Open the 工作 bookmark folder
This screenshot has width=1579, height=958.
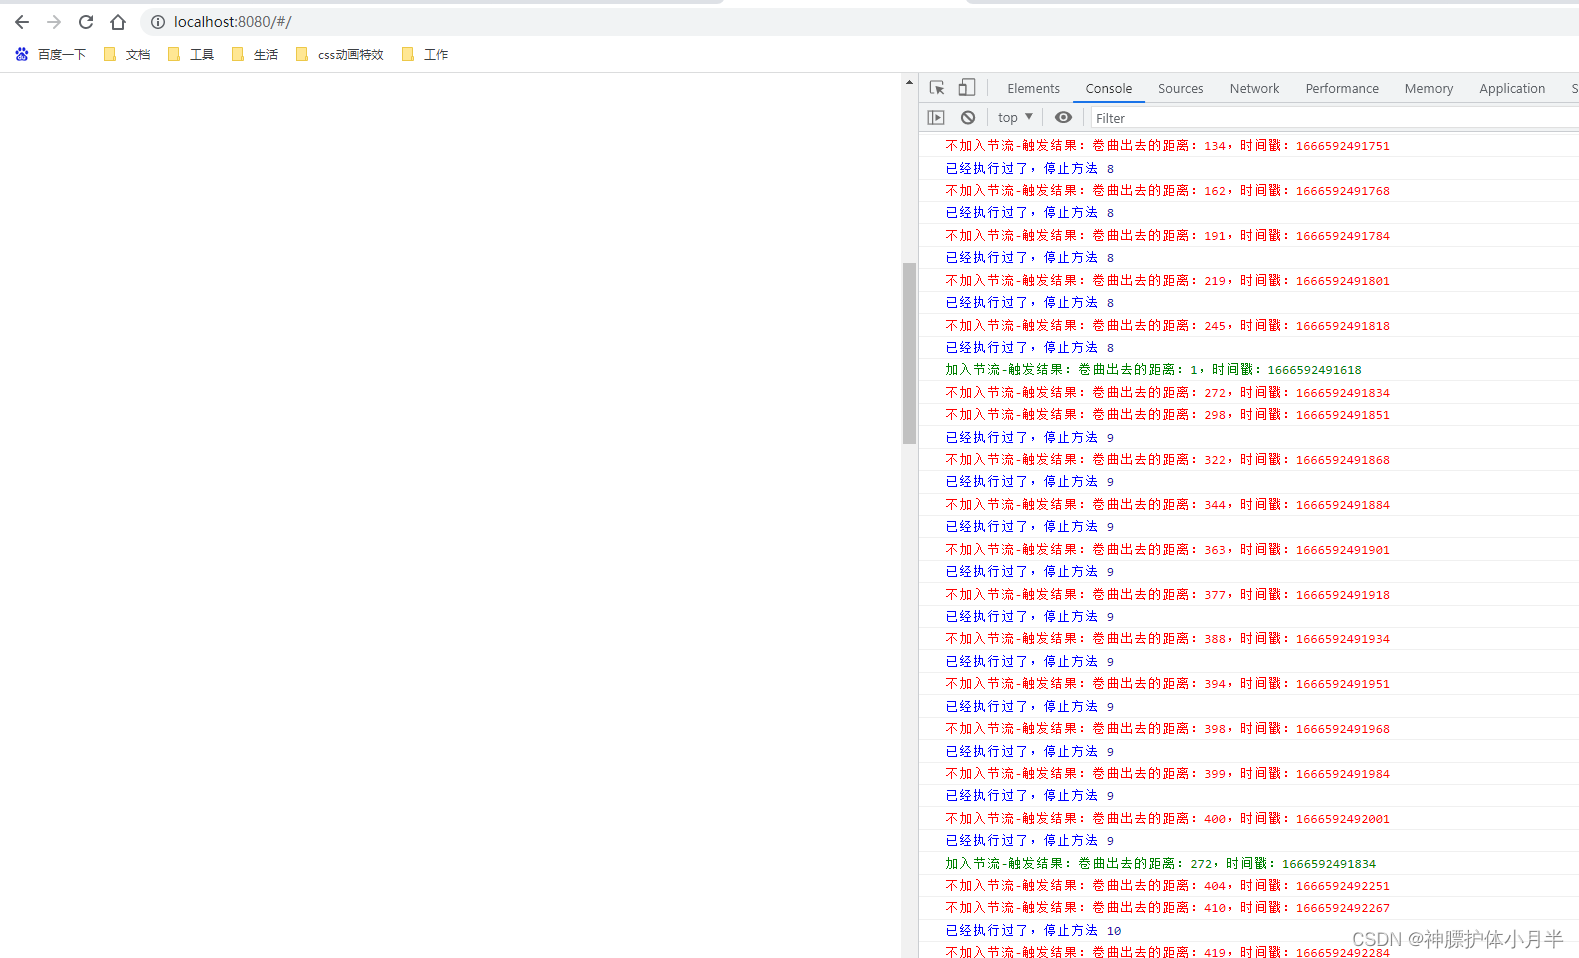click(425, 54)
